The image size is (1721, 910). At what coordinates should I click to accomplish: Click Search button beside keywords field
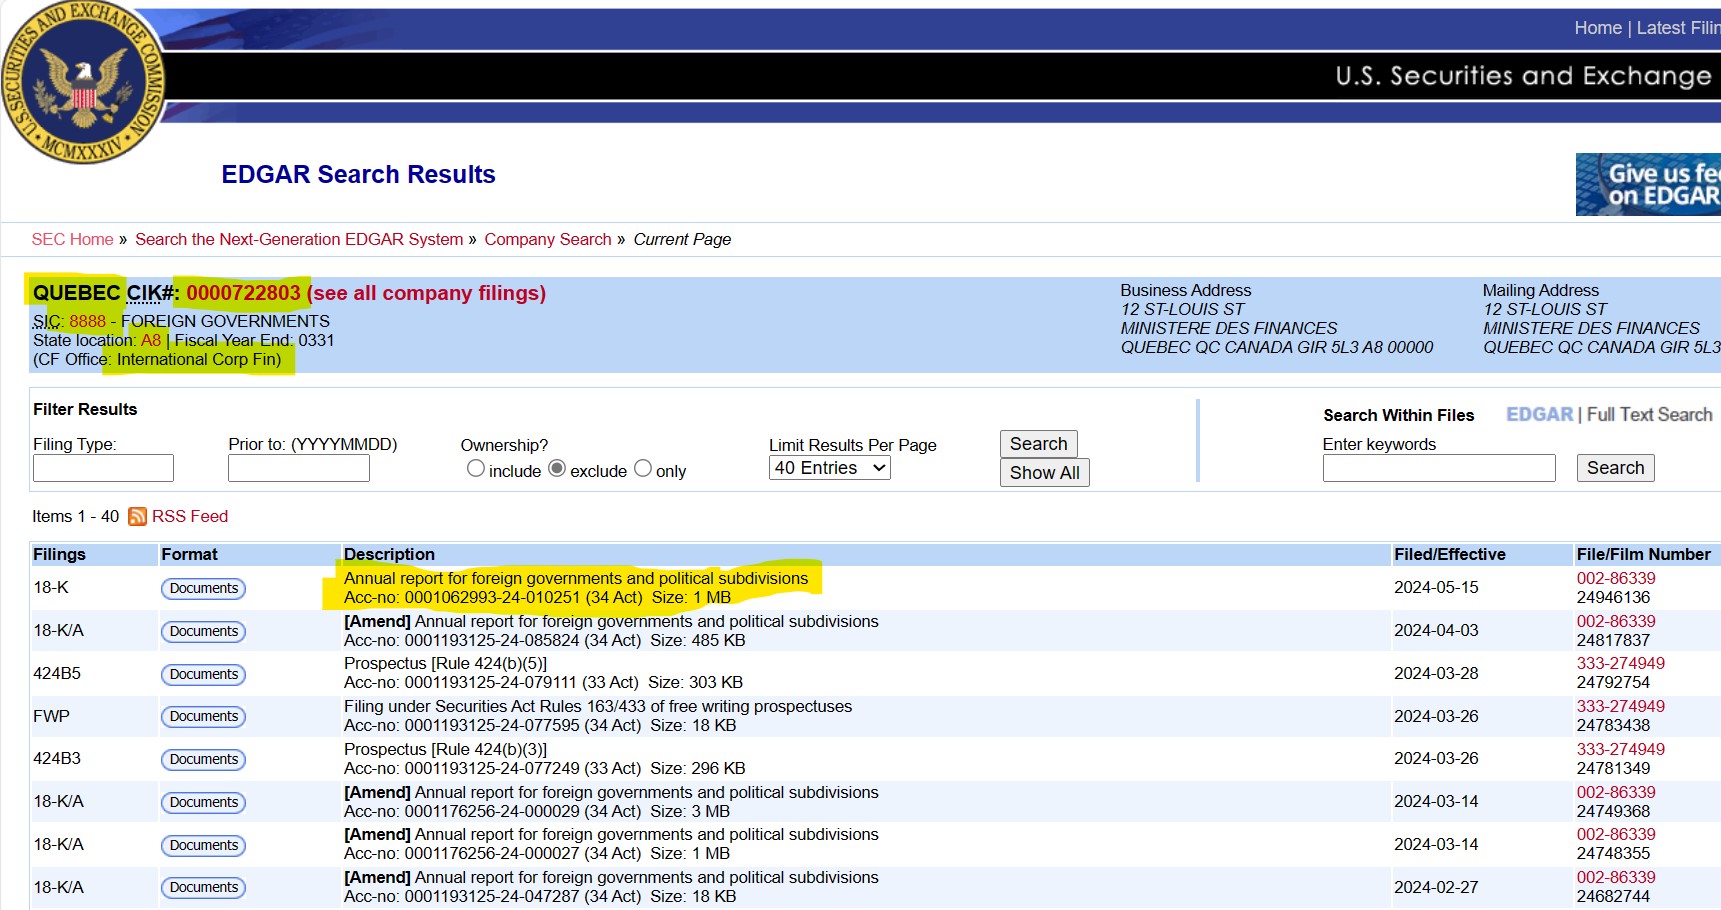pos(1616,468)
